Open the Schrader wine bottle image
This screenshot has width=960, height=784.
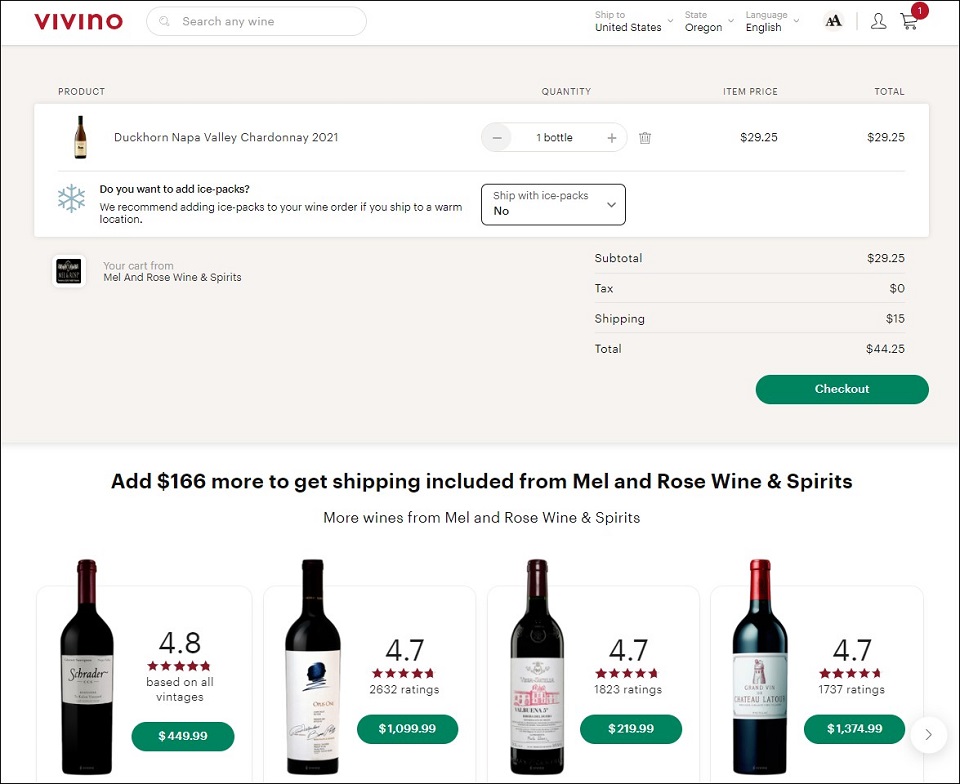click(x=87, y=666)
